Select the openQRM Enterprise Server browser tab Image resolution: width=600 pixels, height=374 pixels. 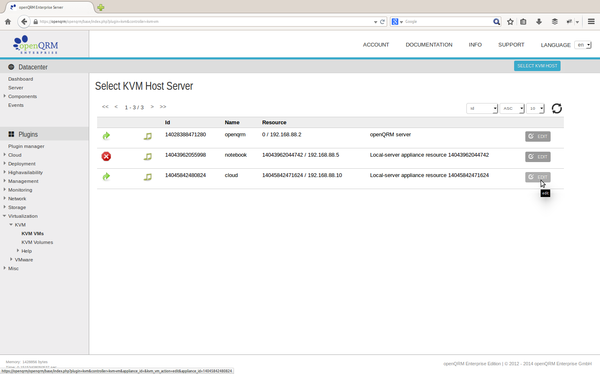[x=49, y=7]
